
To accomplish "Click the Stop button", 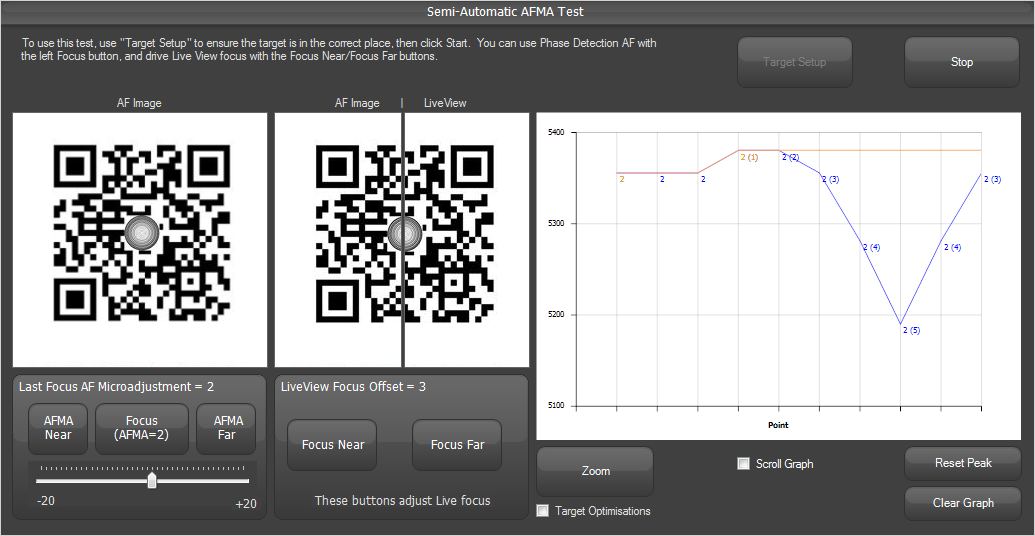I will pyautogui.click(x=961, y=62).
